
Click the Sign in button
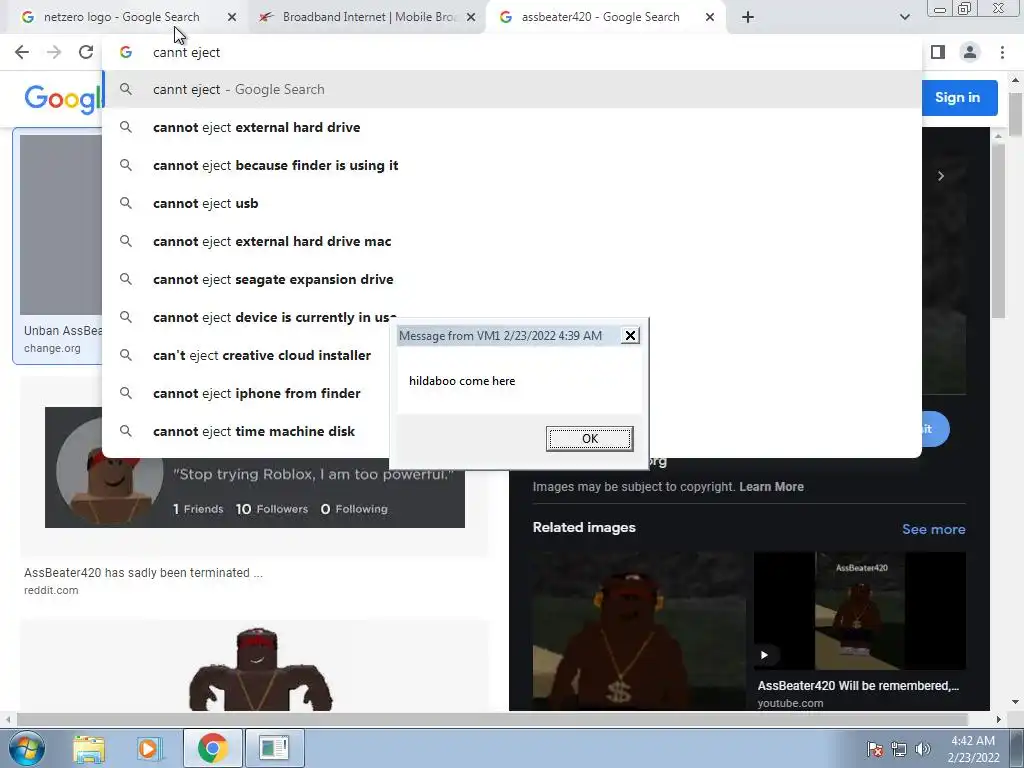pos(957,97)
